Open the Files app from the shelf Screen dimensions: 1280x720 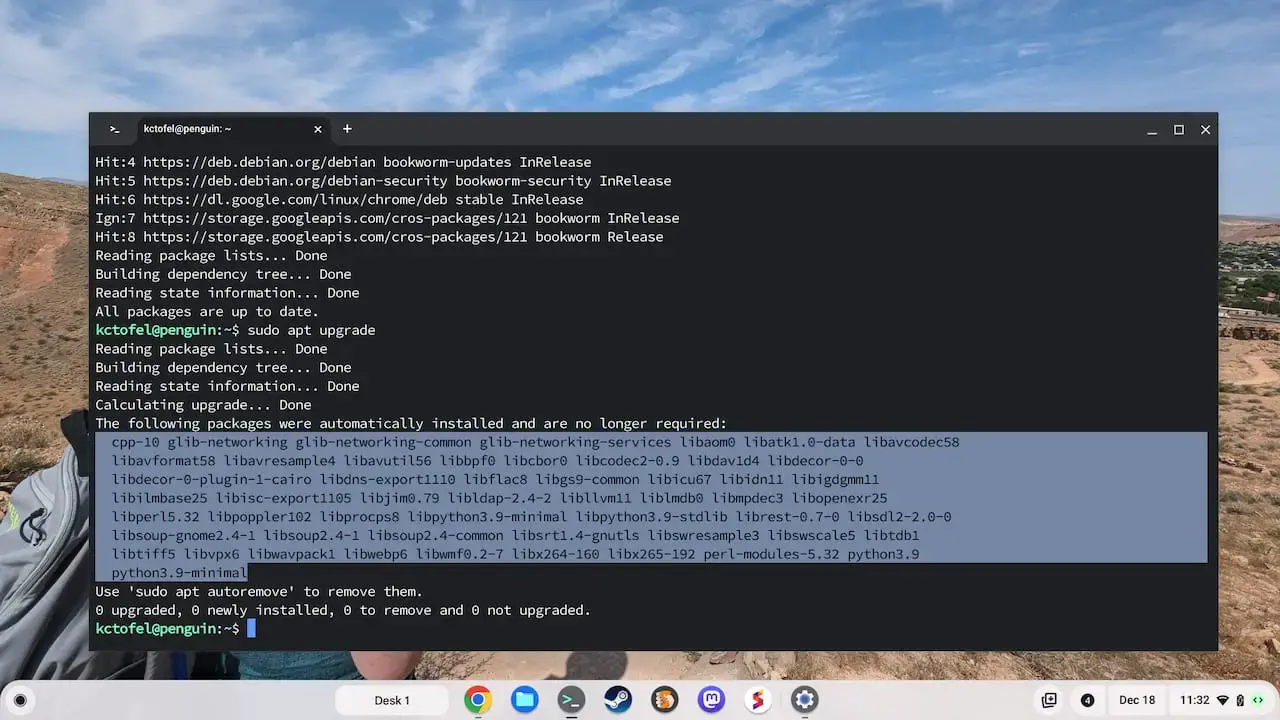pyautogui.click(x=524, y=700)
